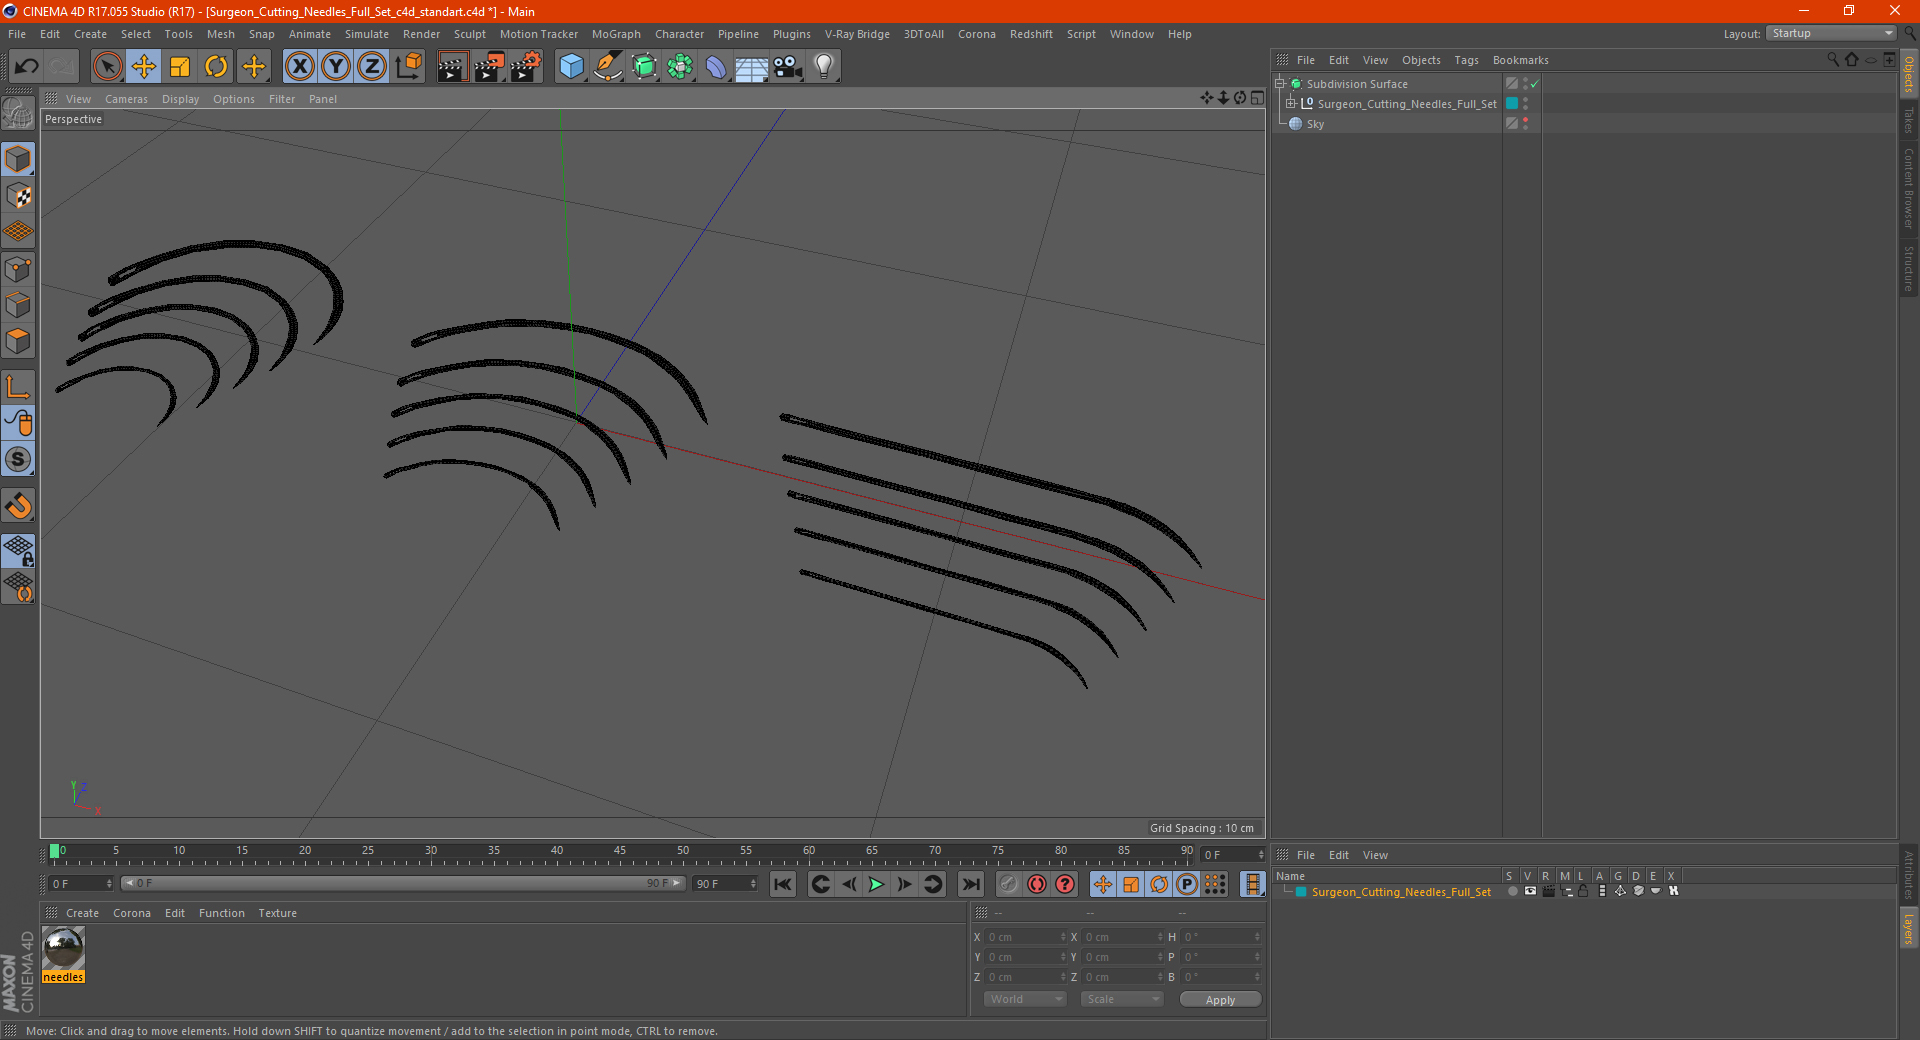Image resolution: width=1920 pixels, height=1040 pixels.
Task: Click the Record Active Objects button
Action: tap(1009, 884)
